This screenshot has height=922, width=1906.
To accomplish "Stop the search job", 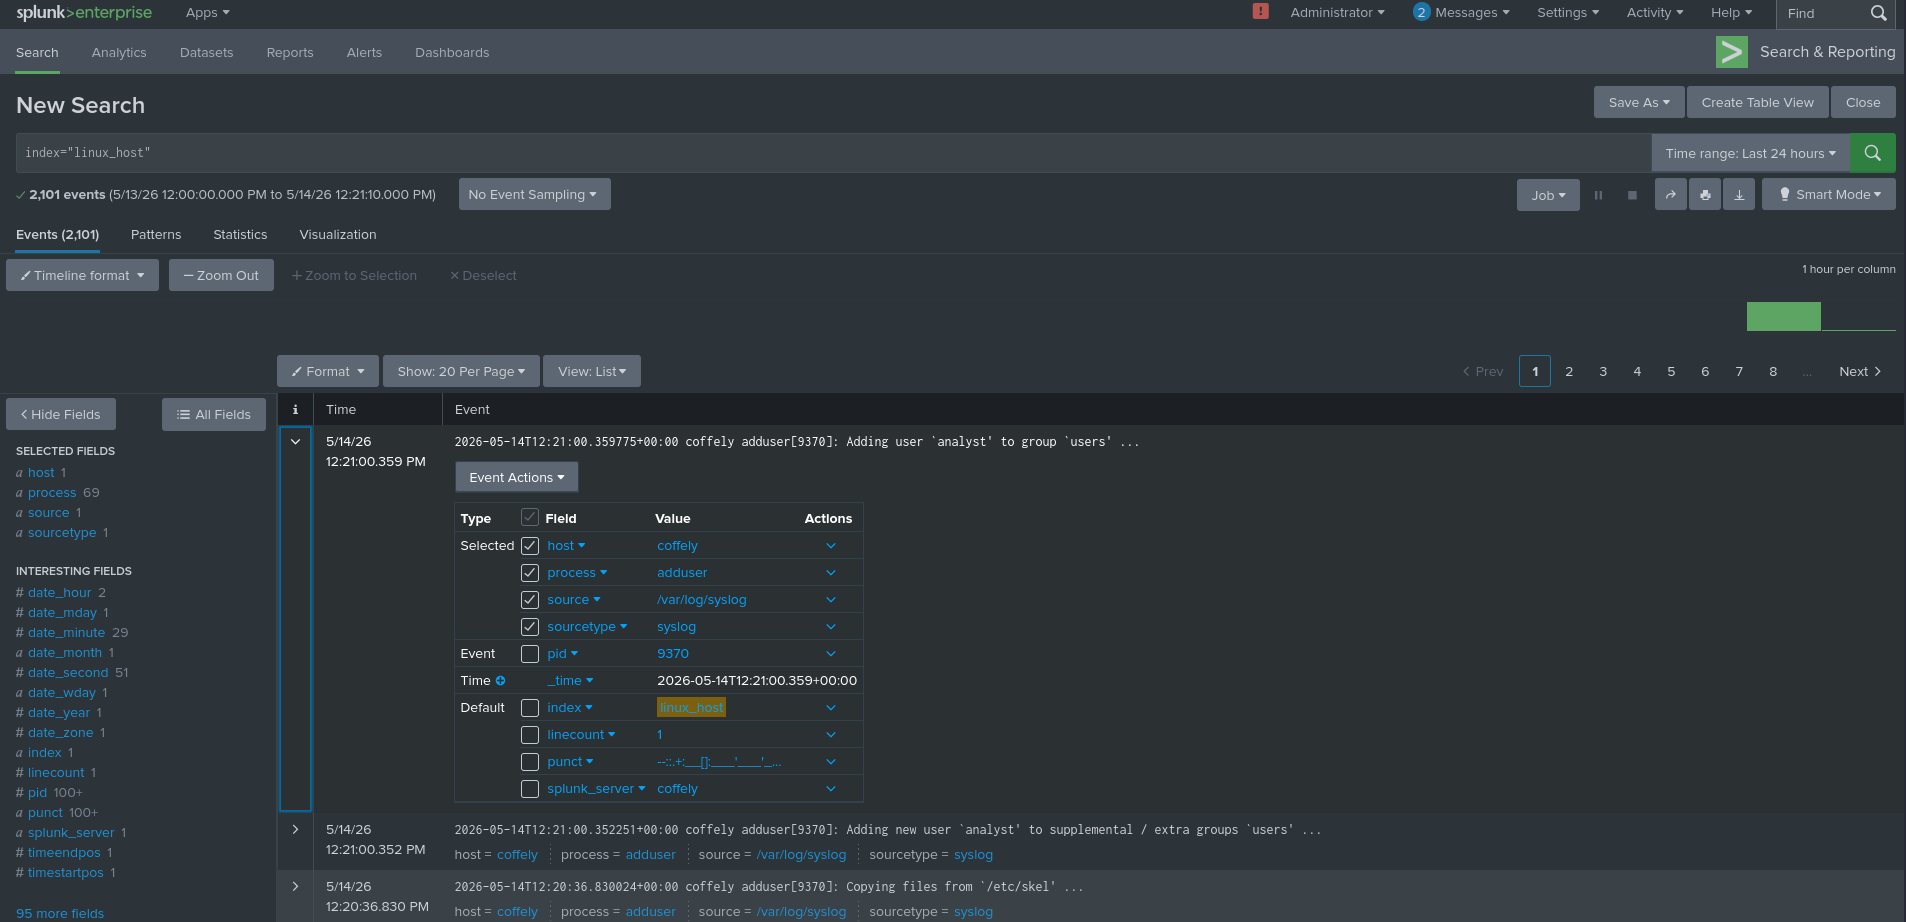I will pyautogui.click(x=1632, y=195).
